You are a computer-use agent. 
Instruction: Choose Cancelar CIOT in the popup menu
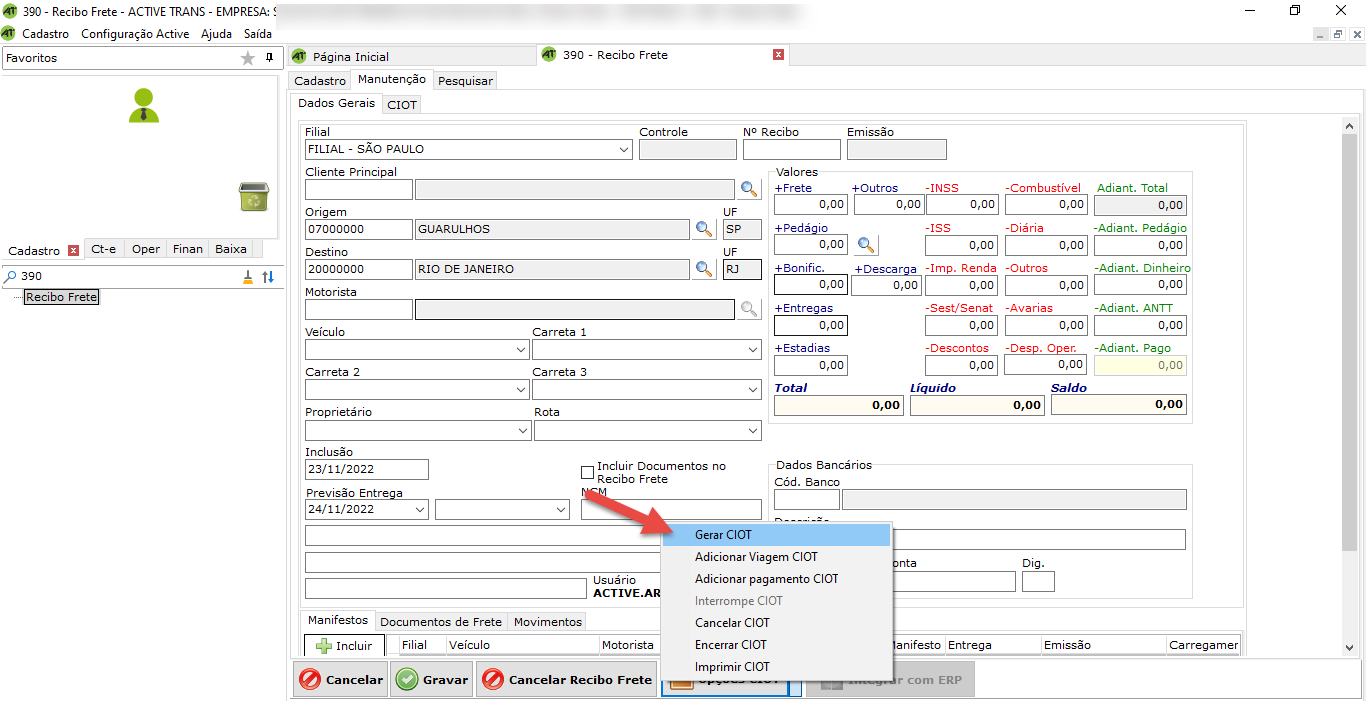point(732,623)
